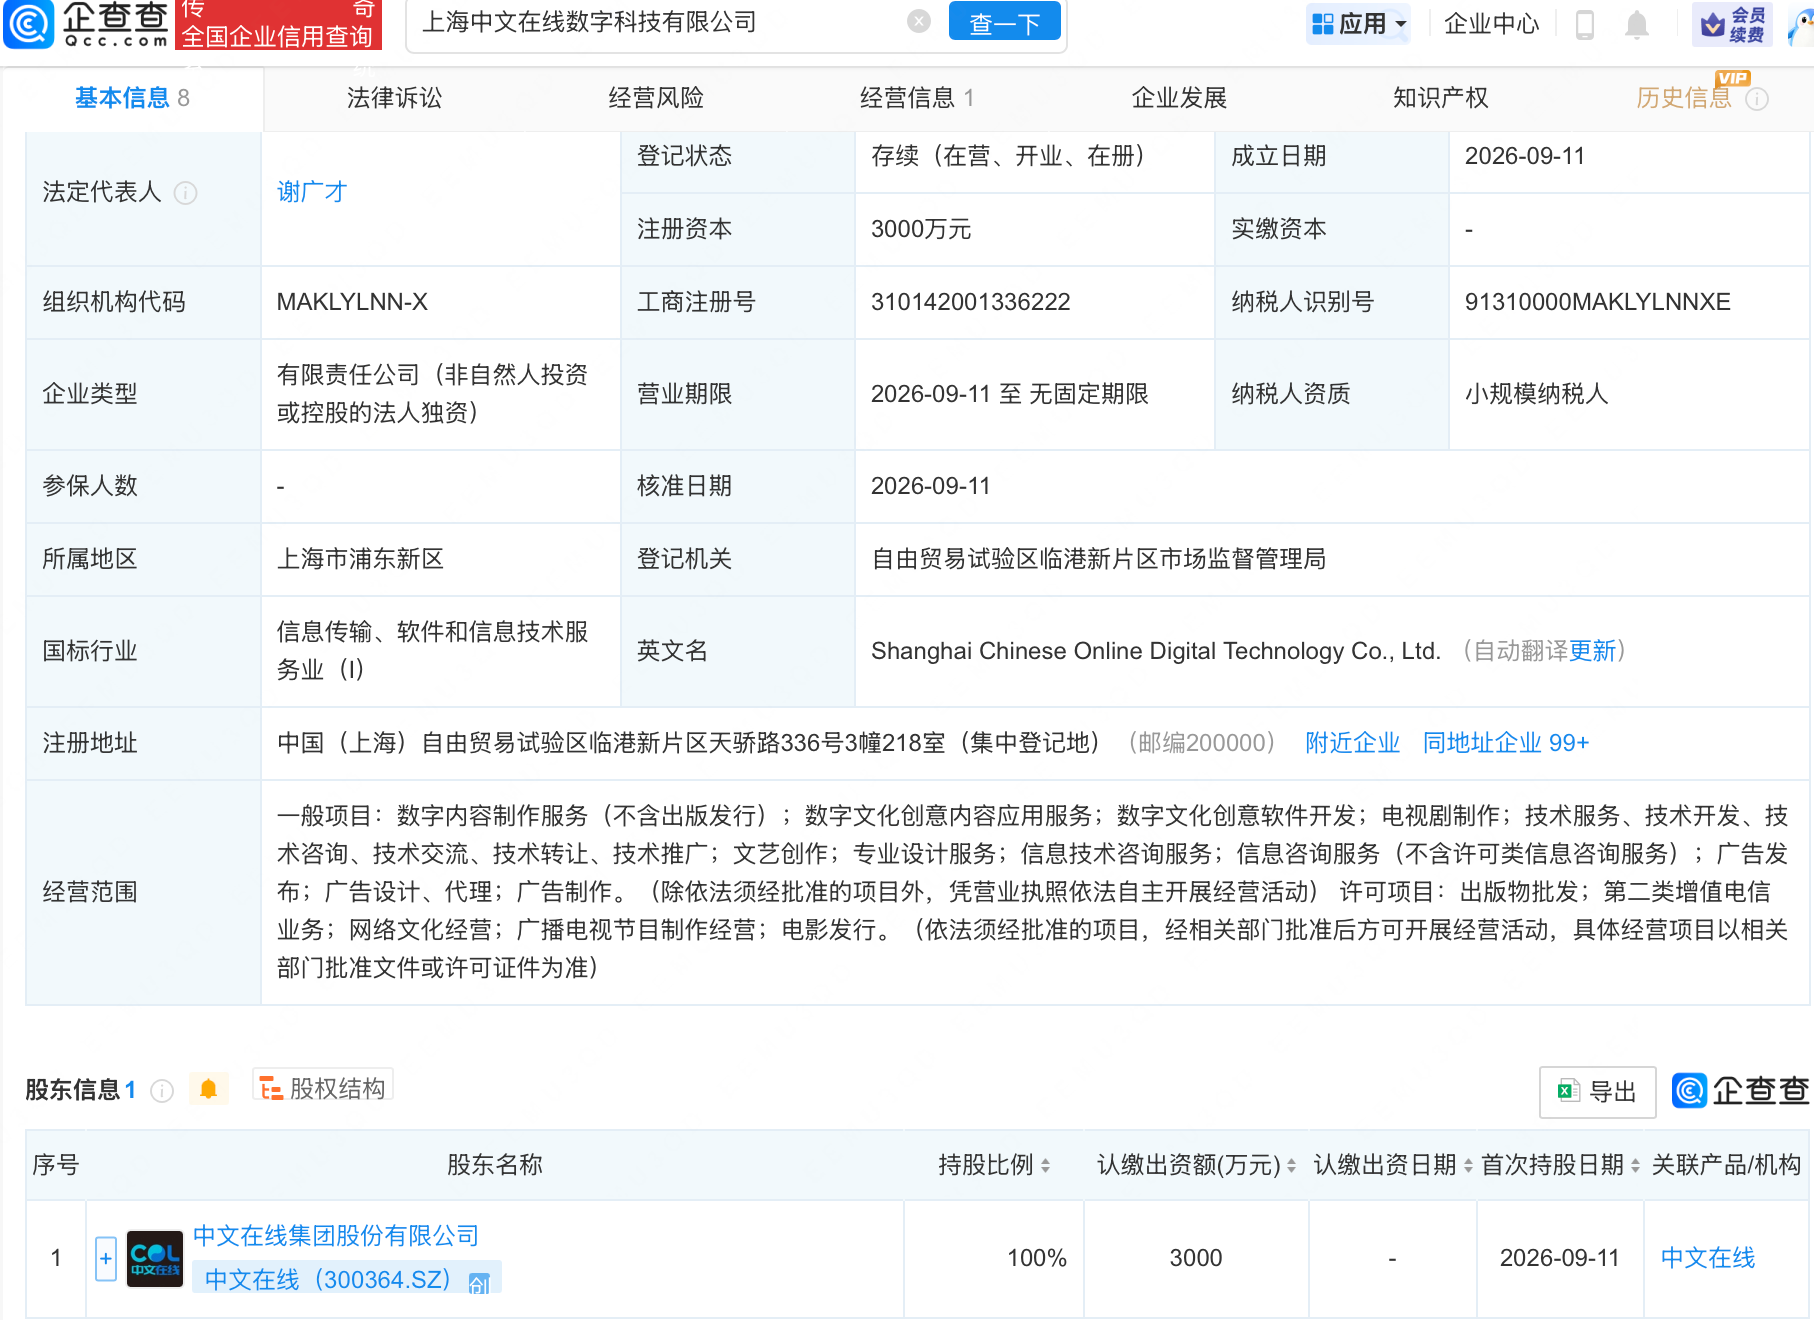This screenshot has height=1320, width=1814.
Task: Click info icon next to 股东信息
Action: pos(162,1091)
